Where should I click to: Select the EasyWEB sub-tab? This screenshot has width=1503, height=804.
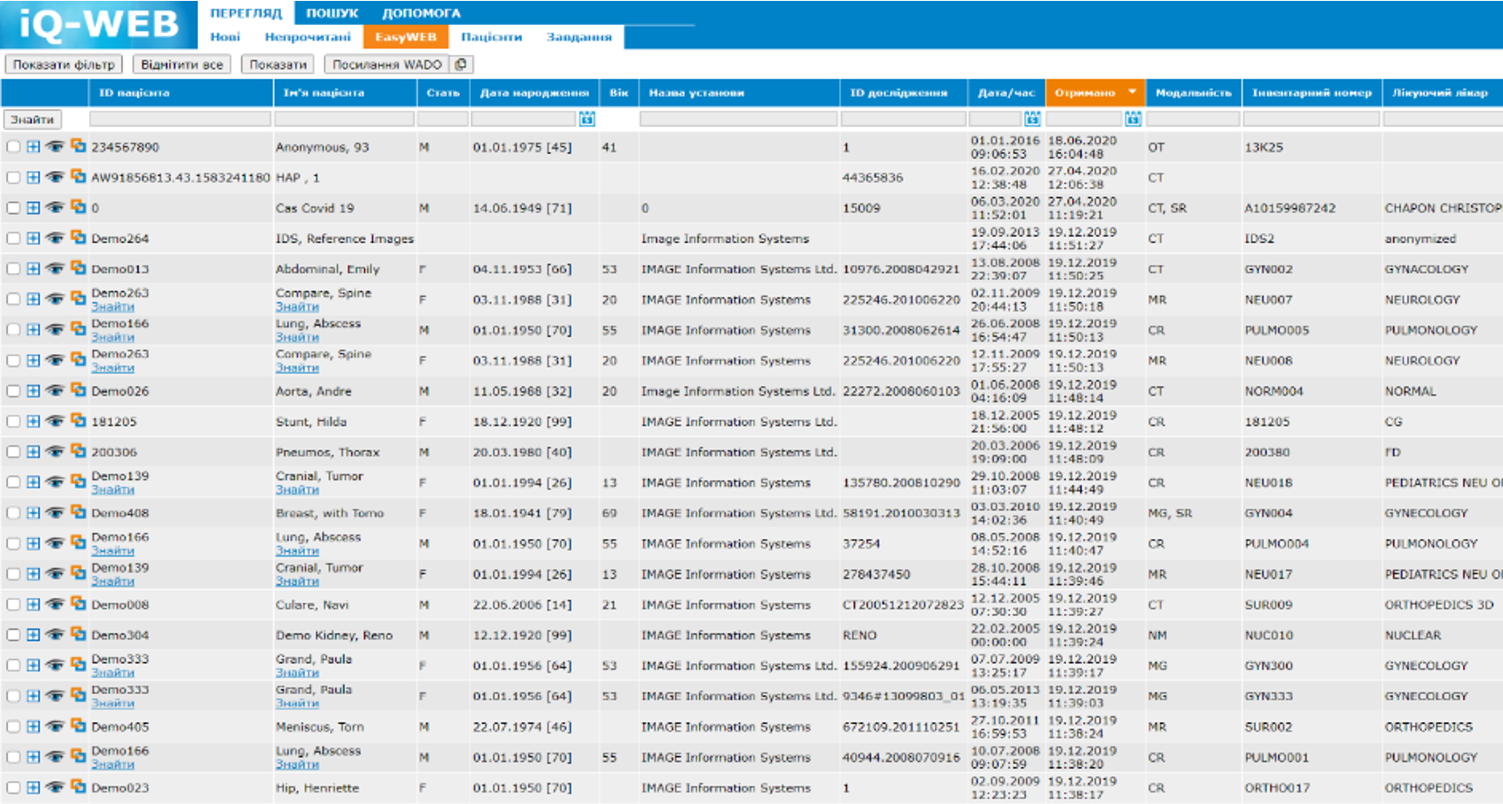pyautogui.click(x=405, y=37)
